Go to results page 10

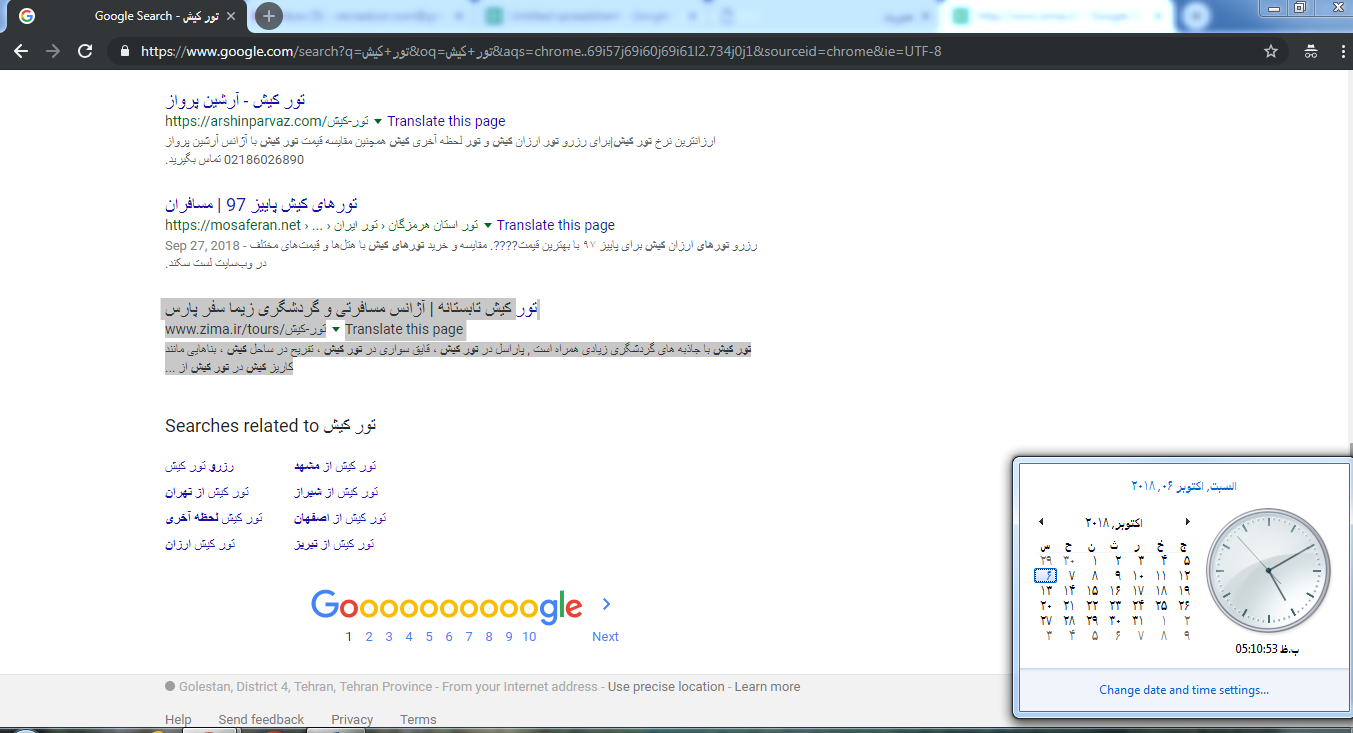[529, 636]
